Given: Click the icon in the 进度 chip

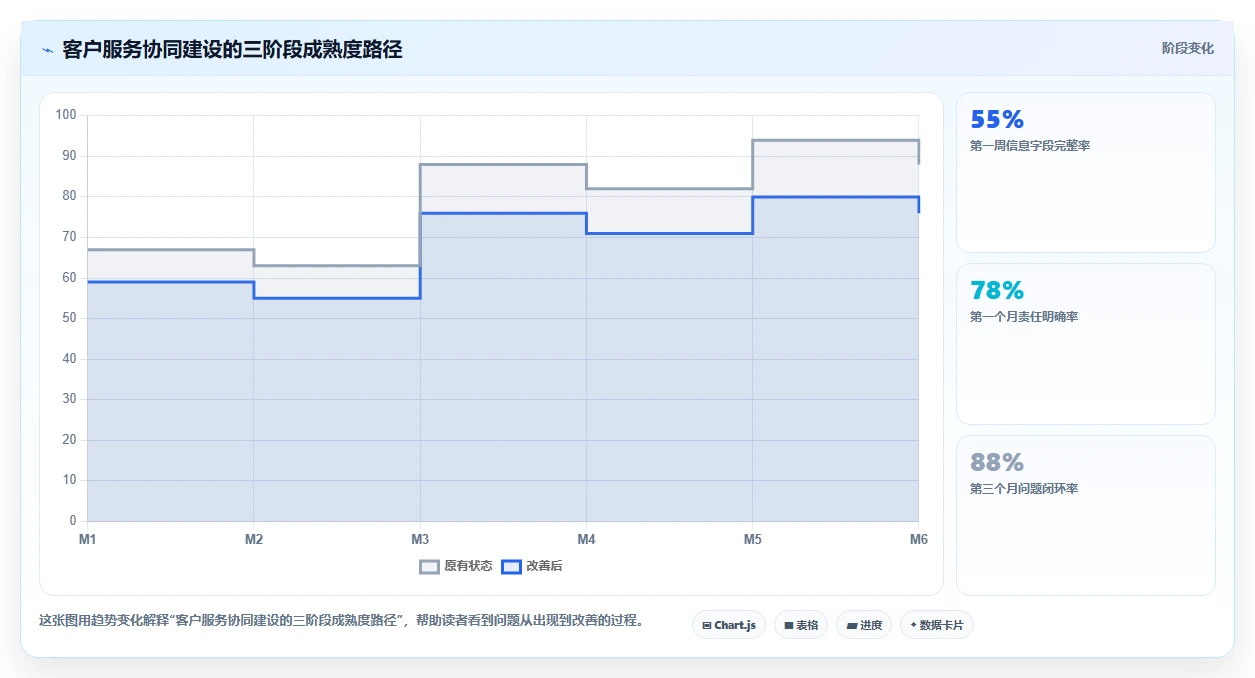Looking at the screenshot, I should tap(852, 626).
